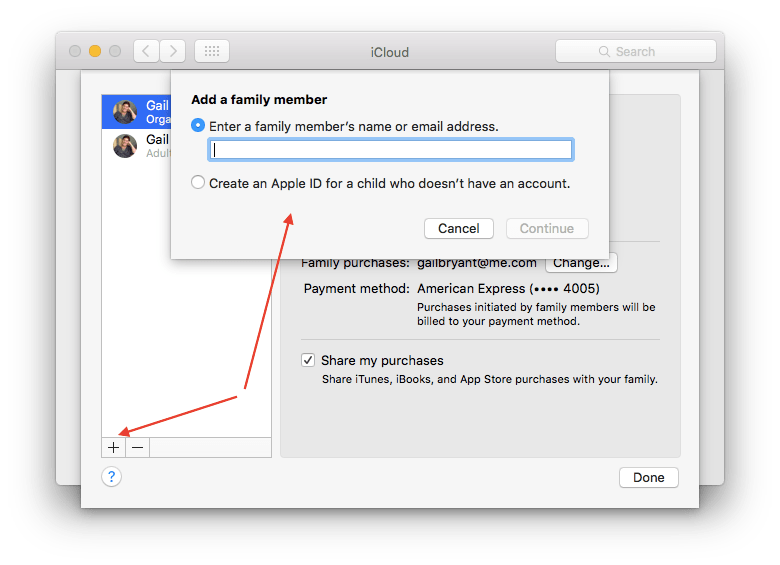Click the magnifier icon in Search

[x=604, y=52]
